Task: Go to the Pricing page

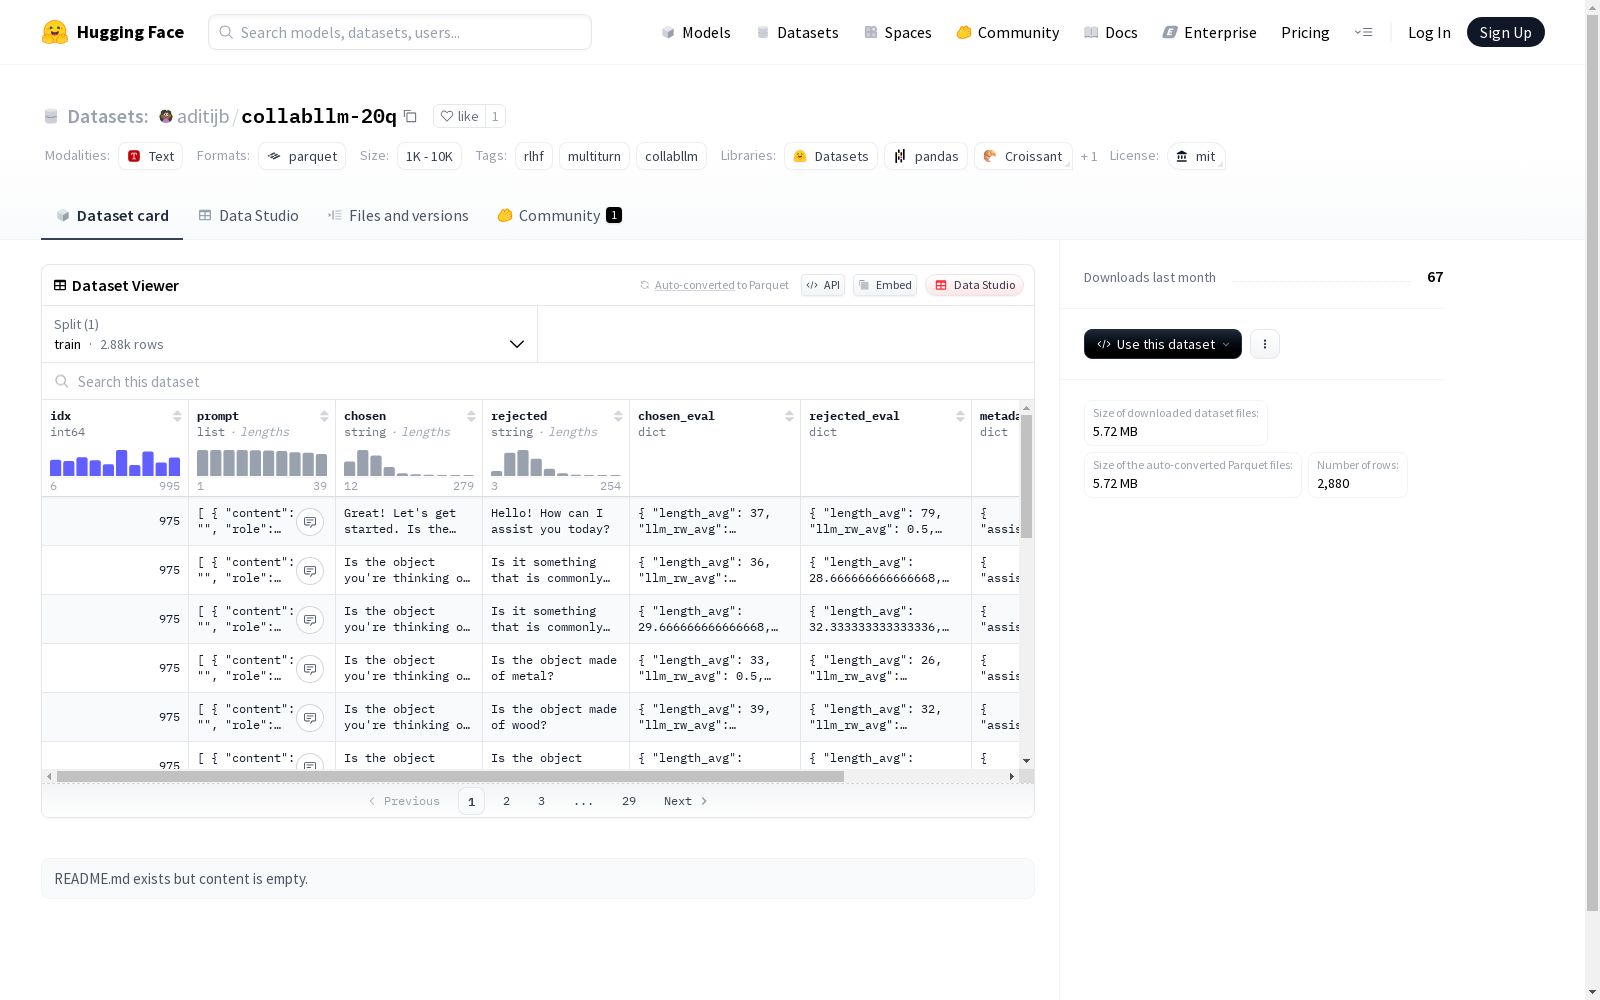Action: click(1305, 32)
